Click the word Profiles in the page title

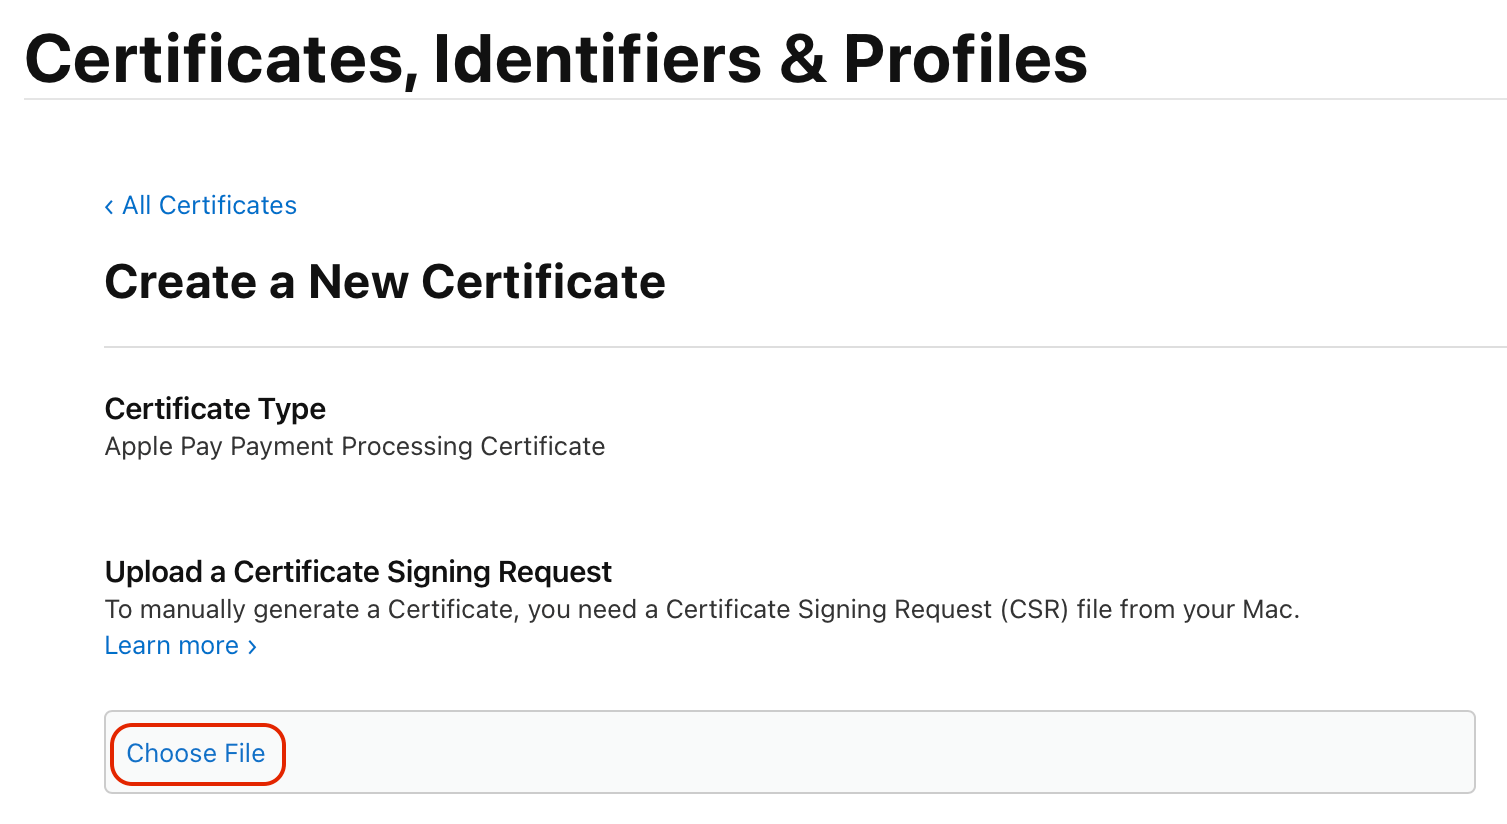point(965,59)
